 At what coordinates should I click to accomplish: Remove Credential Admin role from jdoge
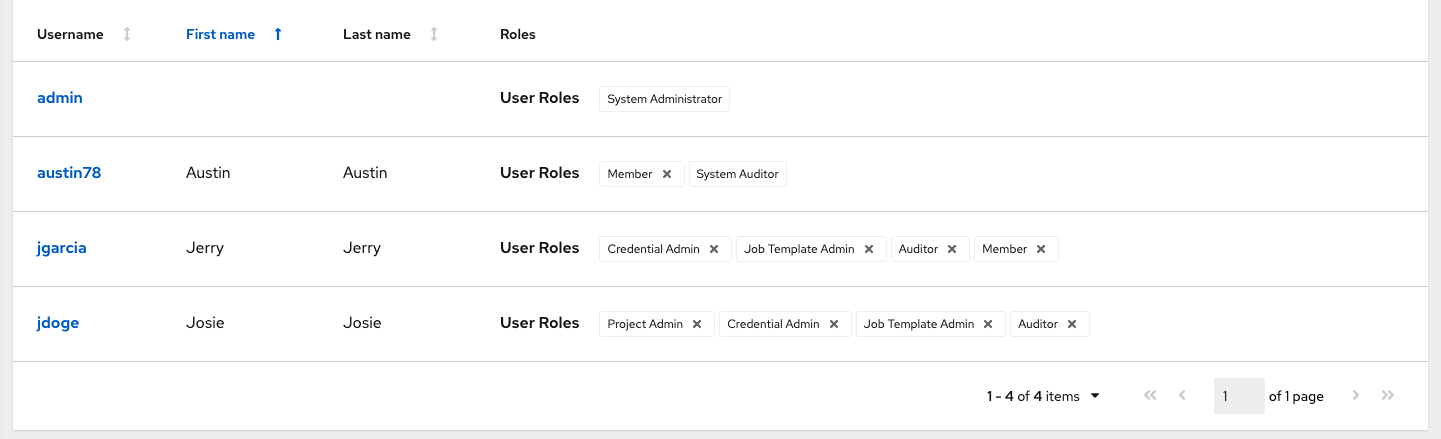click(834, 324)
